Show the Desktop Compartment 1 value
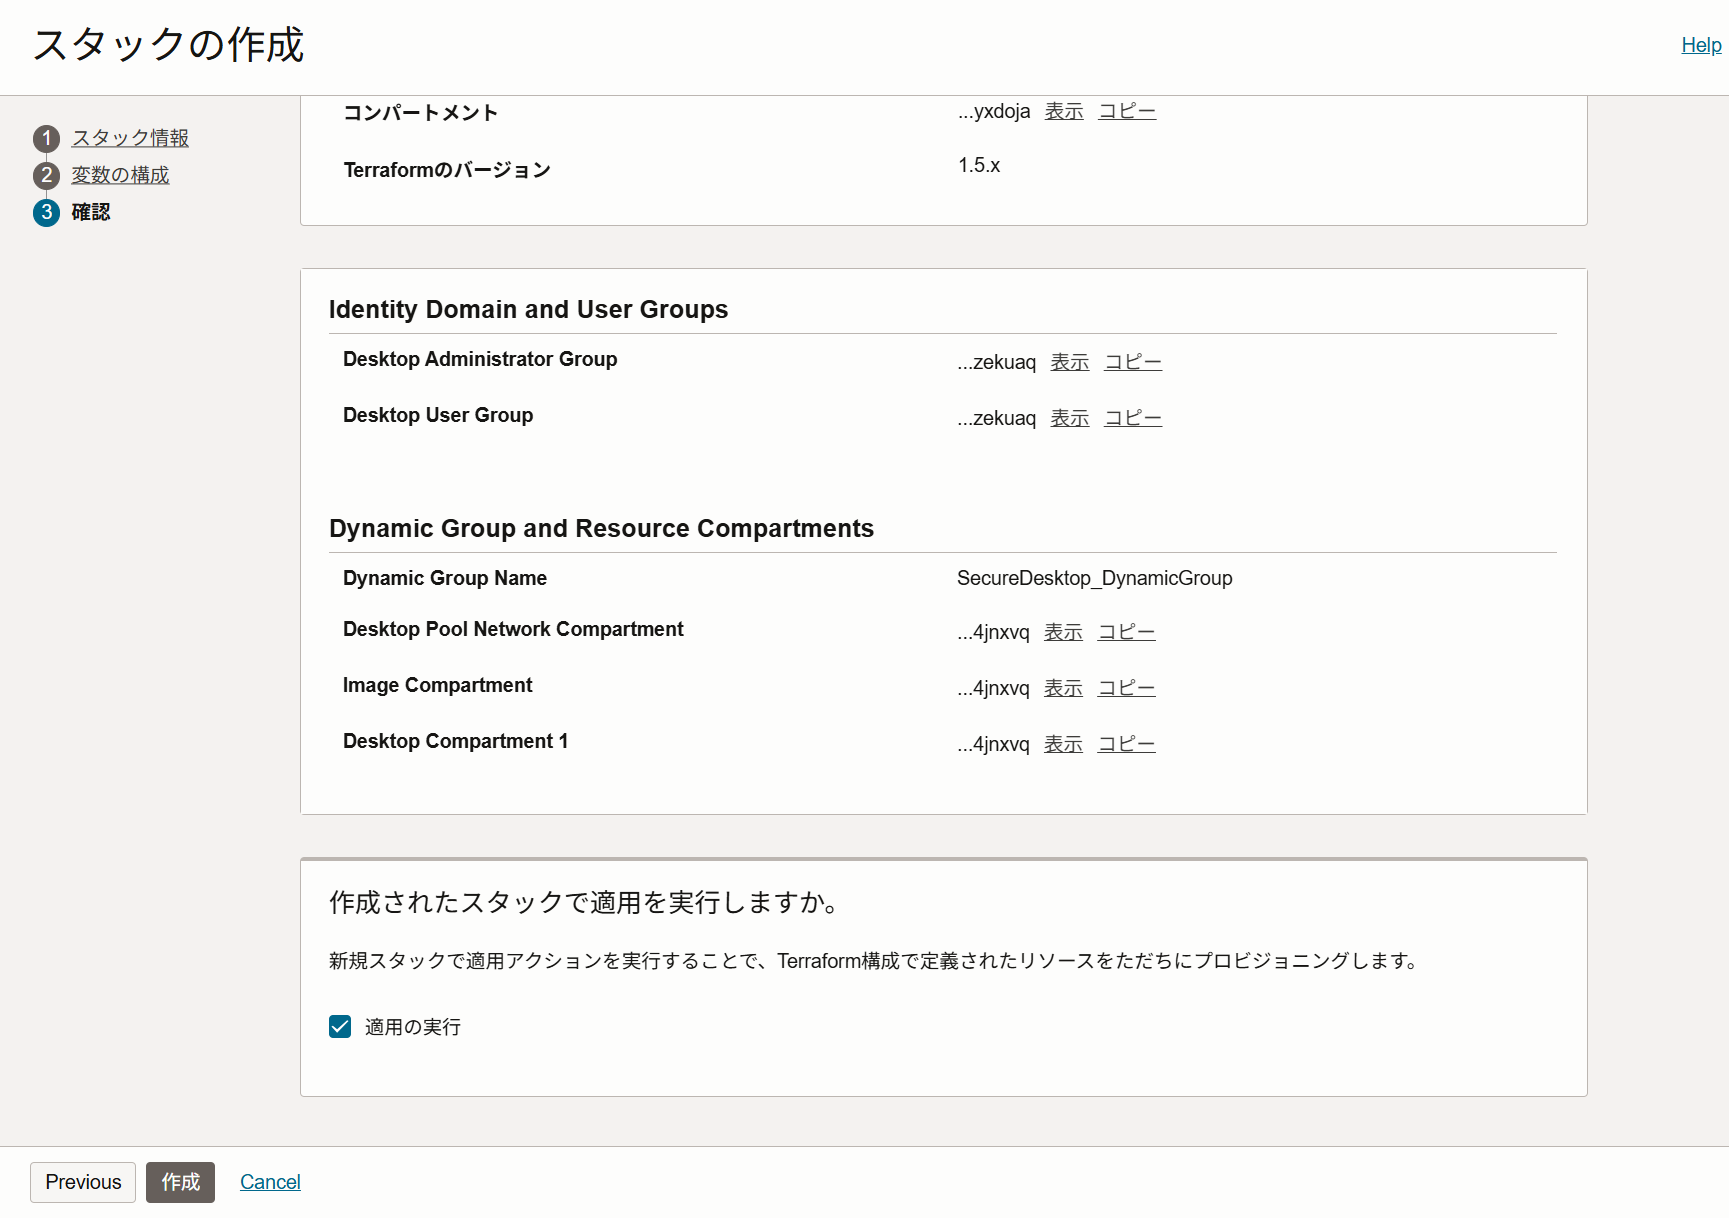1729x1218 pixels. pos(1063,744)
